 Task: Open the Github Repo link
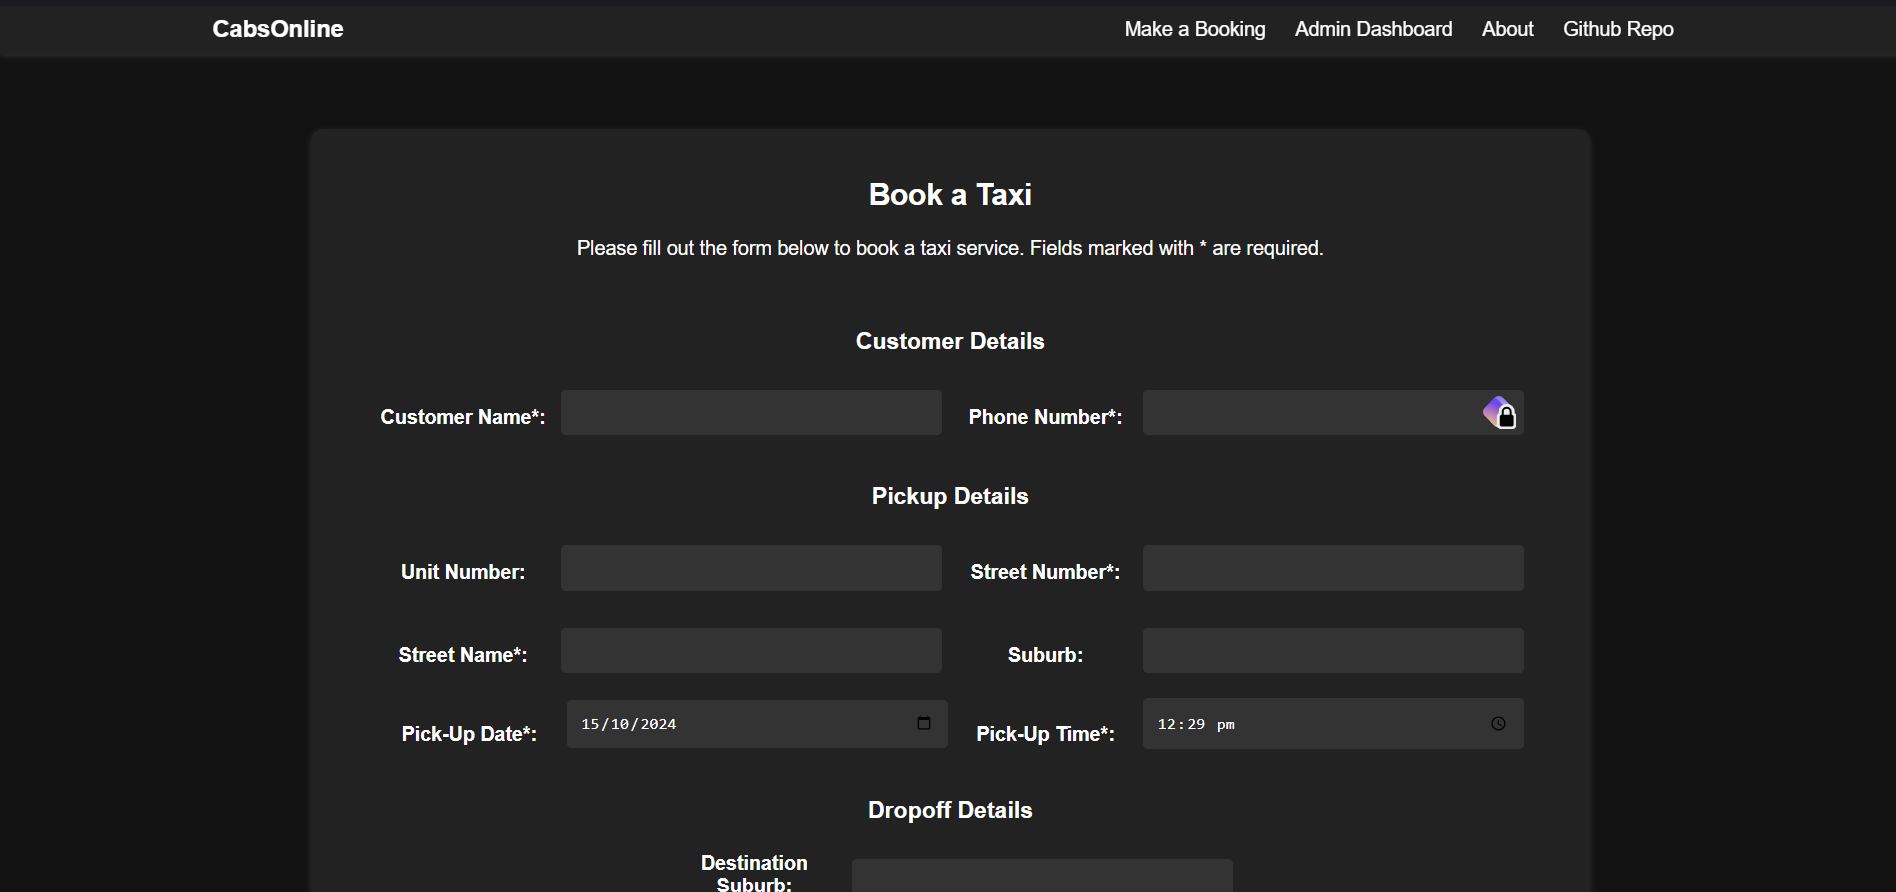click(x=1617, y=29)
